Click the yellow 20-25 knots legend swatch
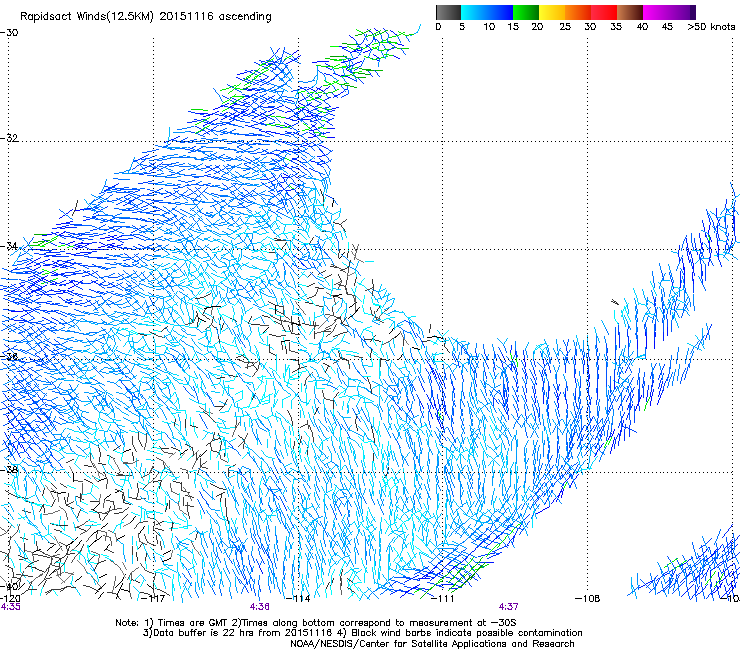This screenshot has width=740, height=650. coord(552,12)
